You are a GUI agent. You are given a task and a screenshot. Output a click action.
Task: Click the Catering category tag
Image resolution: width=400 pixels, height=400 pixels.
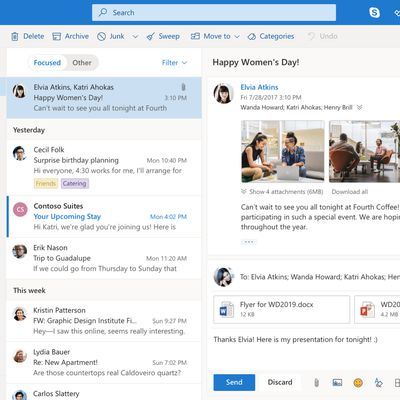pos(75,183)
